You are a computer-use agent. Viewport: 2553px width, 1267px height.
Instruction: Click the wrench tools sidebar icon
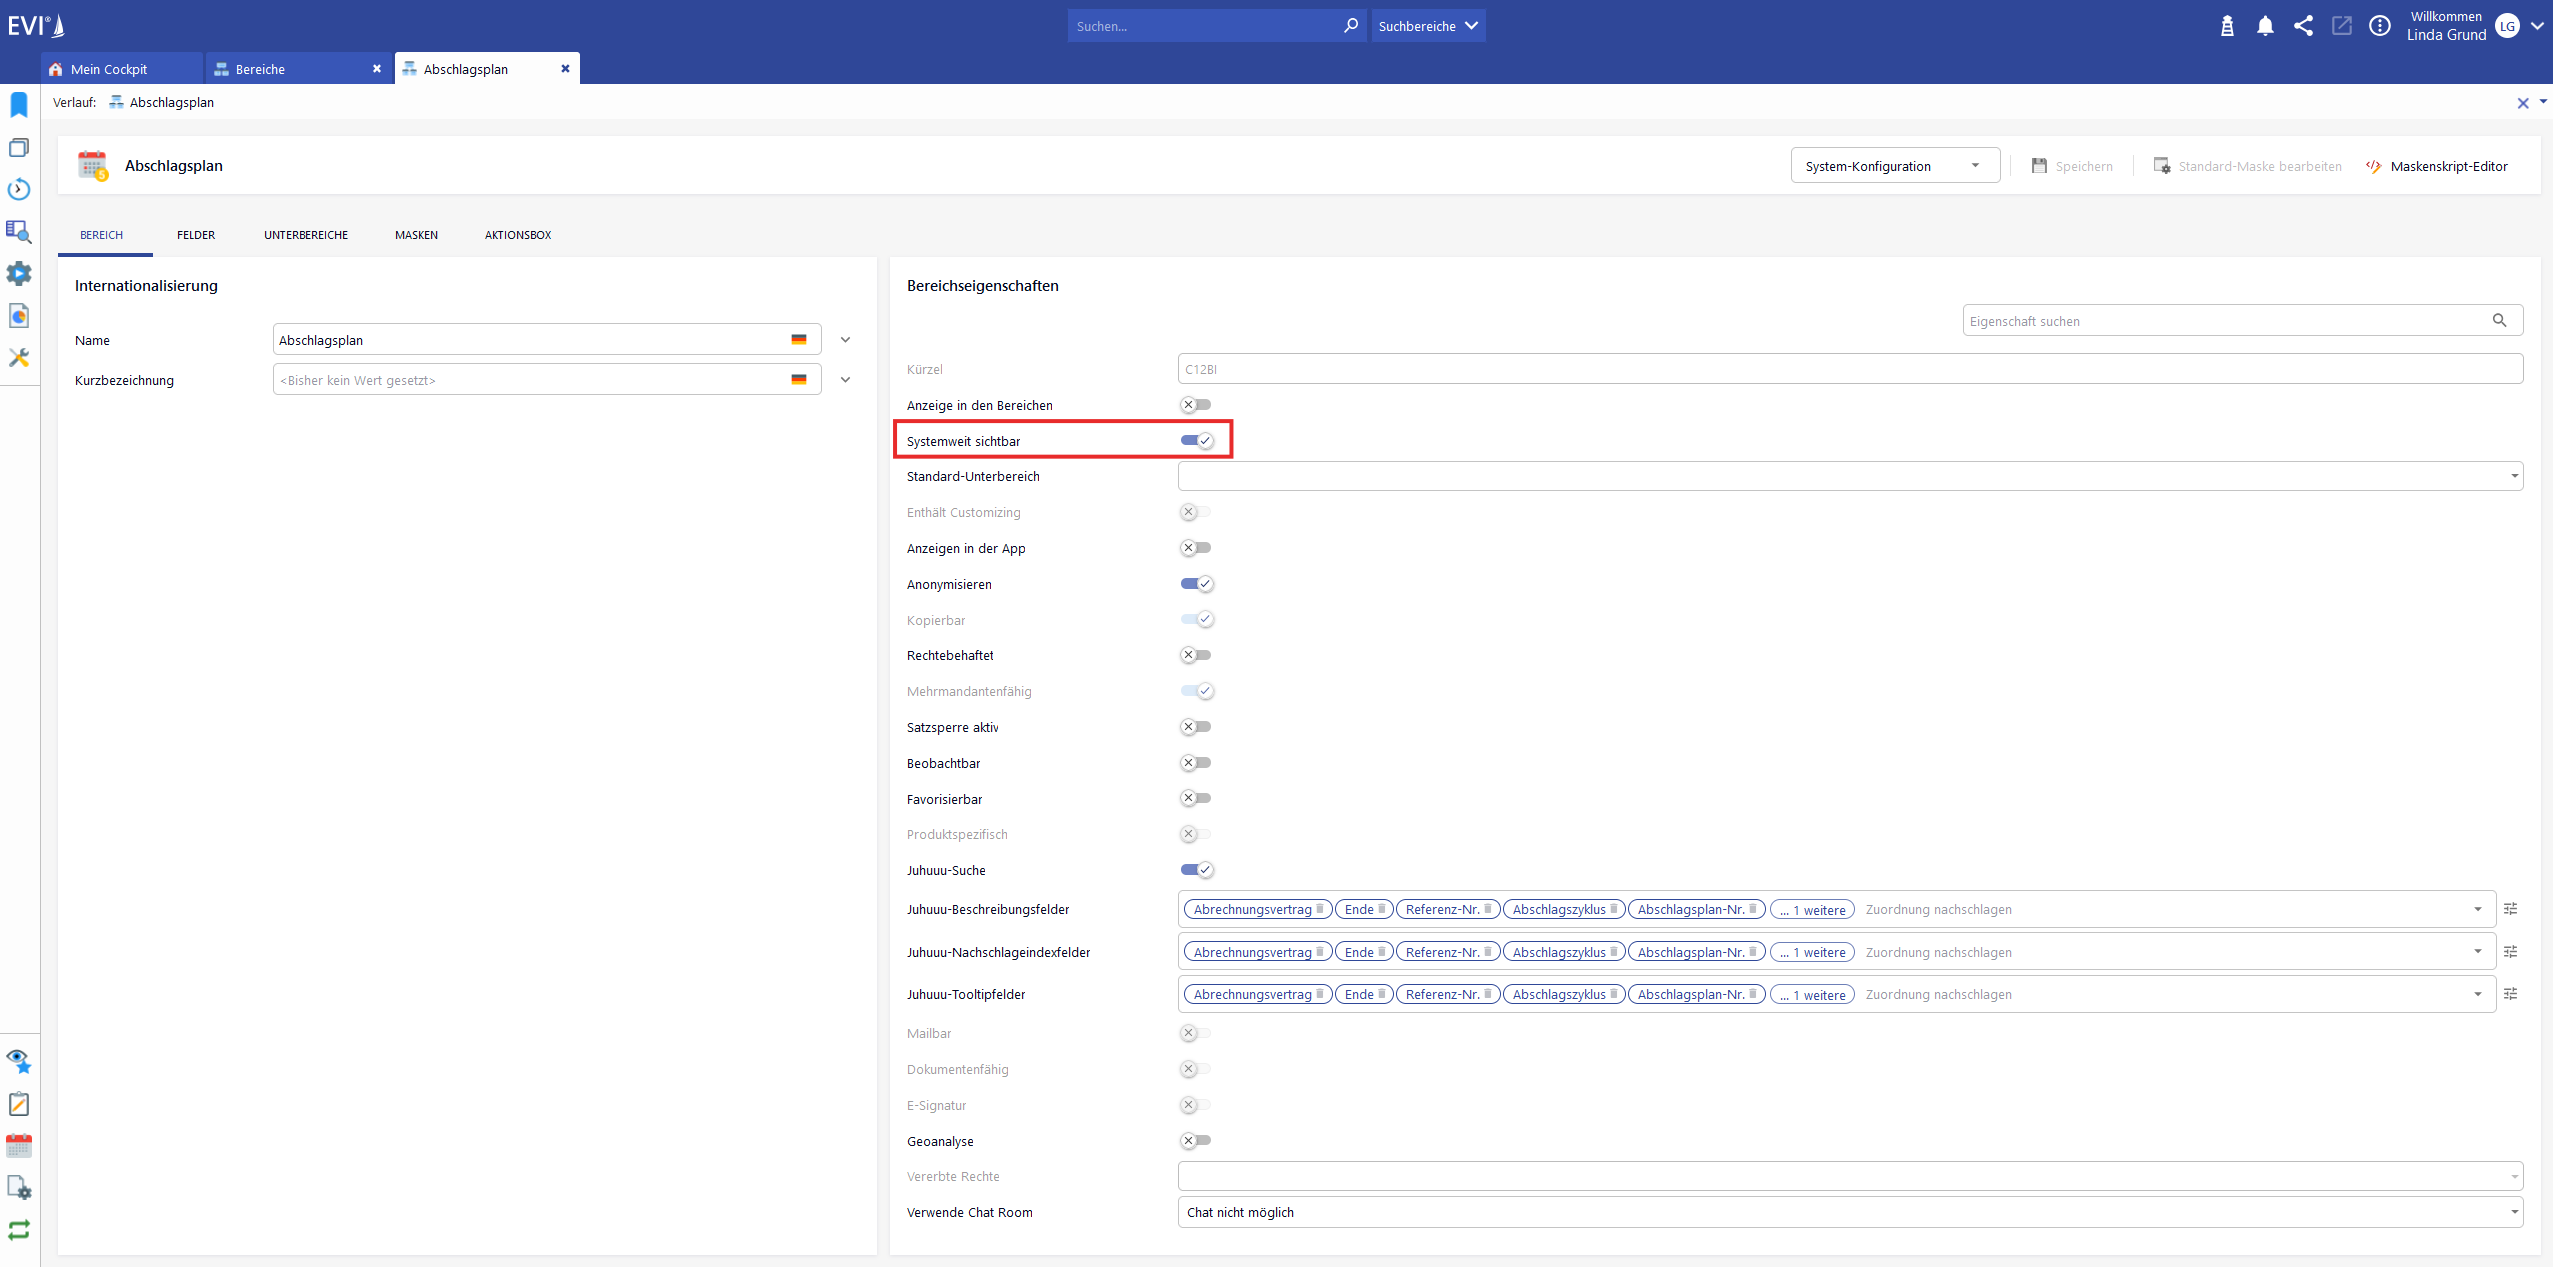pos(19,357)
